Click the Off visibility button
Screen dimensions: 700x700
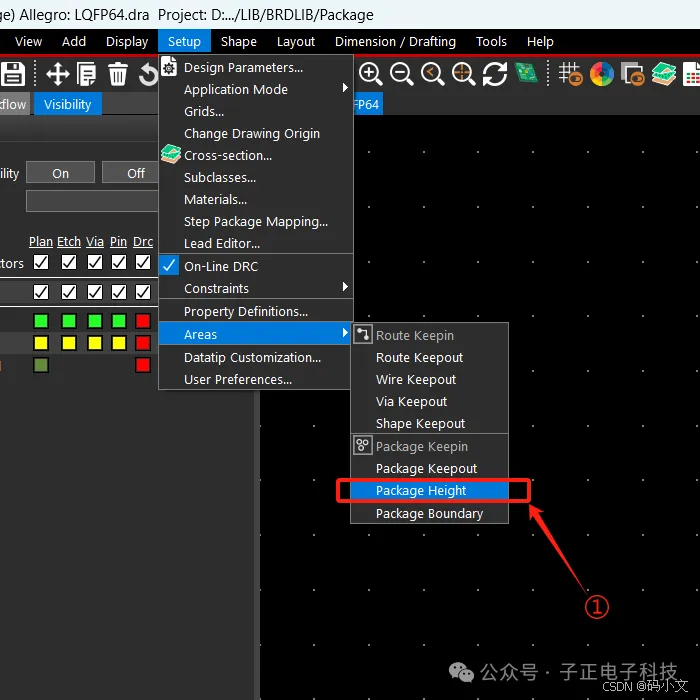(130, 173)
